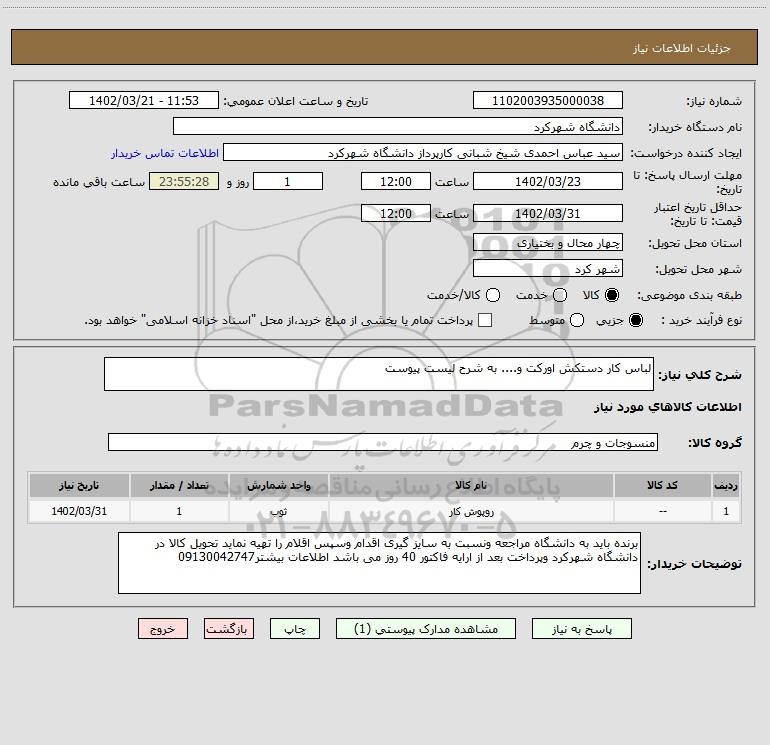Click the delivery city field شهر کرد
The image size is (770, 745).
pyautogui.click(x=548, y=268)
